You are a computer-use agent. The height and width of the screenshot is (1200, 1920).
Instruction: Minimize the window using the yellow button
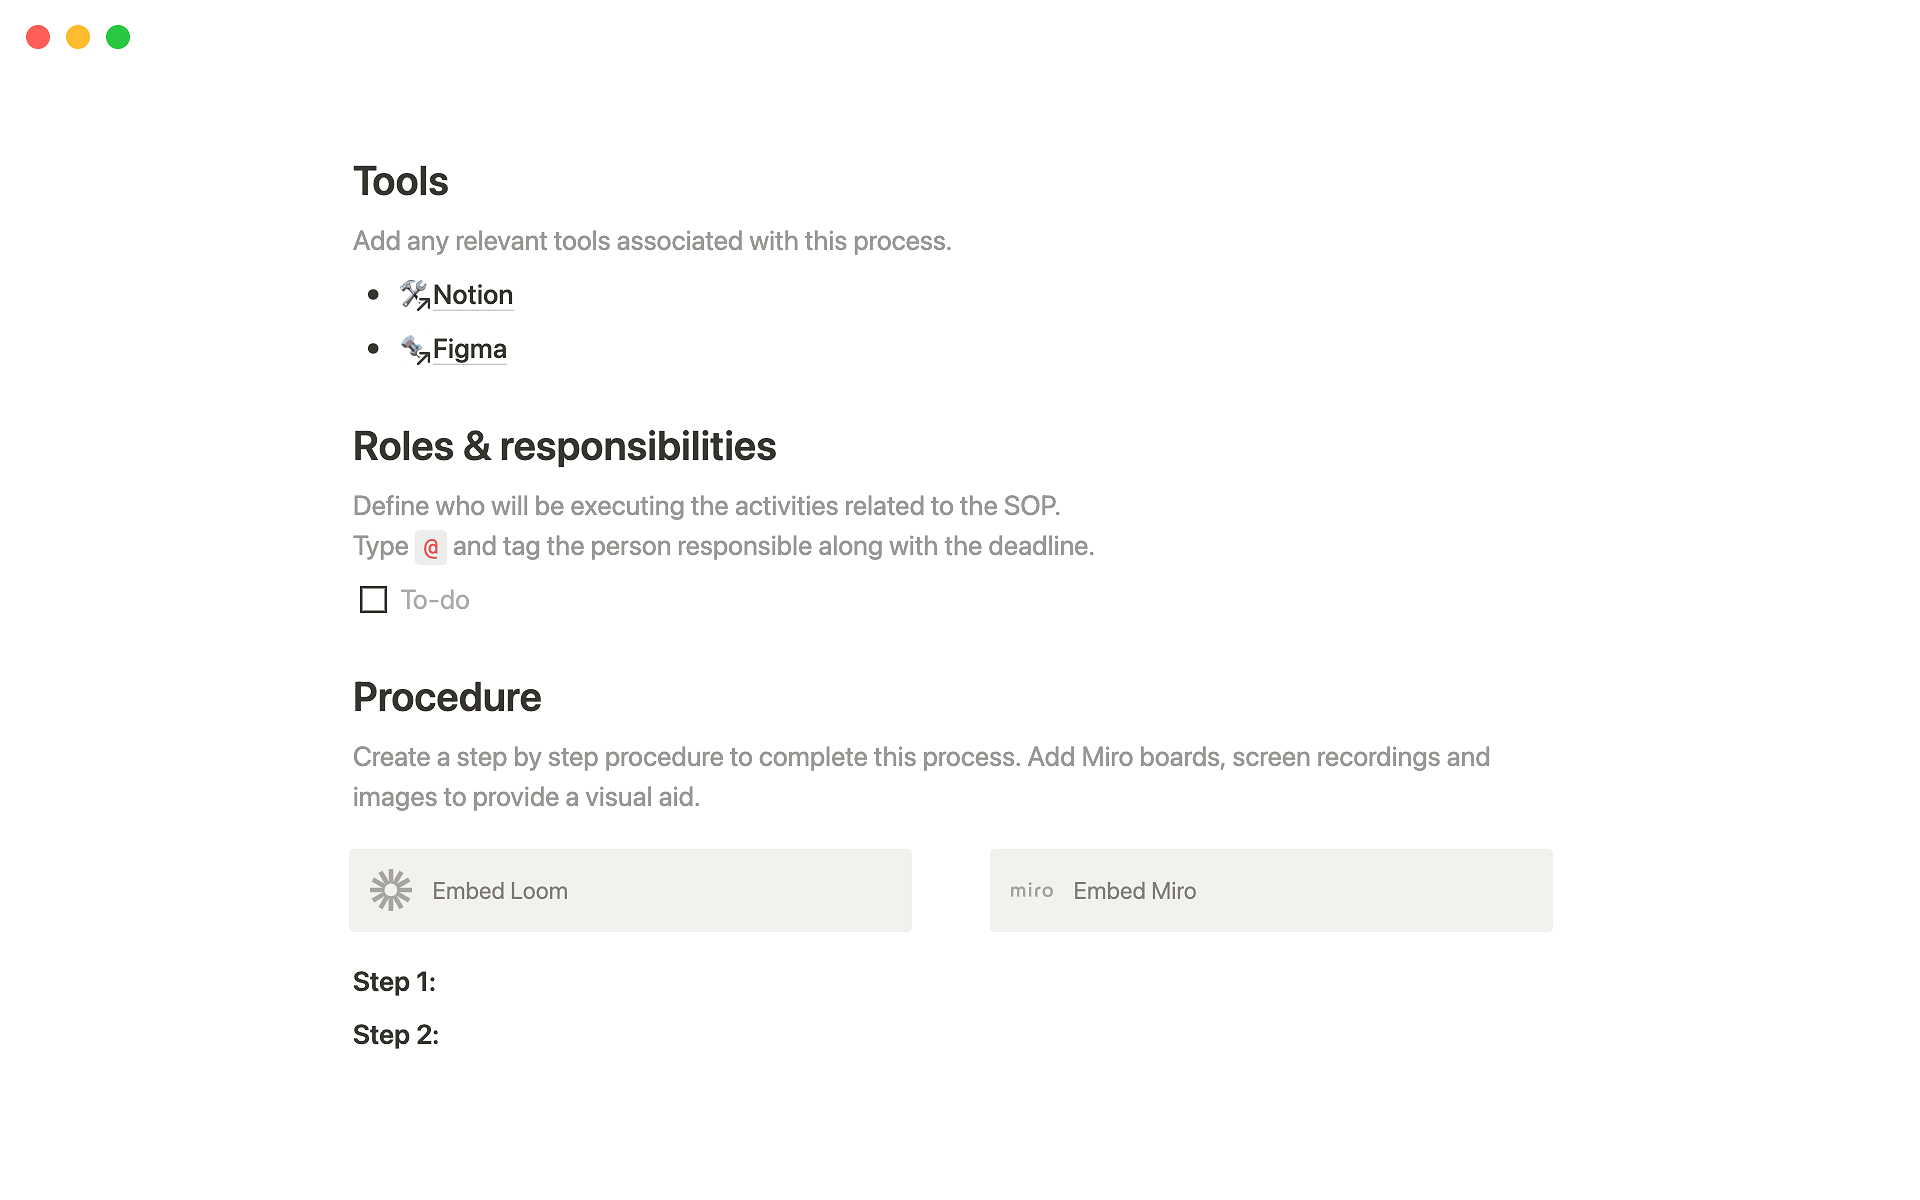click(x=78, y=37)
